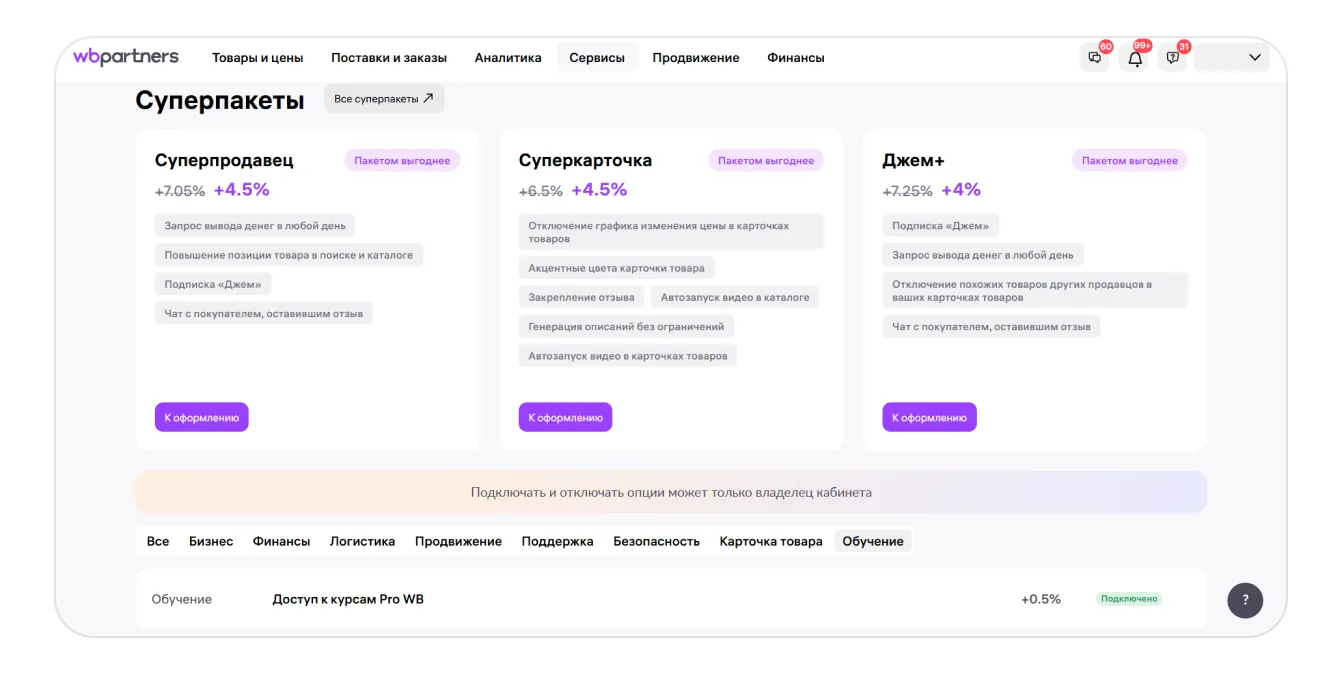Click К оформлению in Суперпродавец card

click(x=201, y=417)
